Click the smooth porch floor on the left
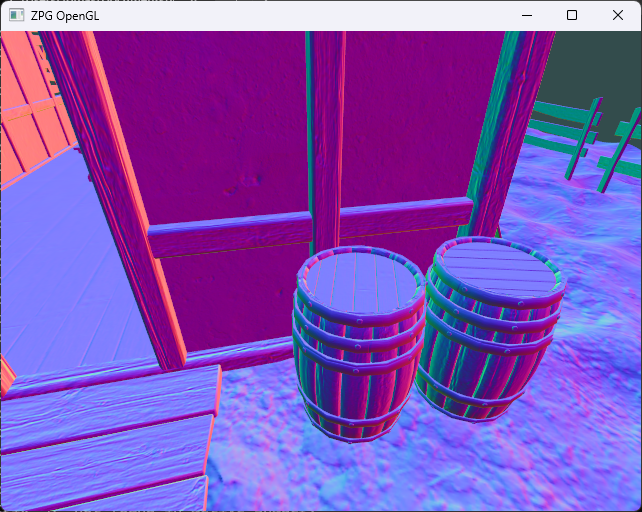 point(60,260)
